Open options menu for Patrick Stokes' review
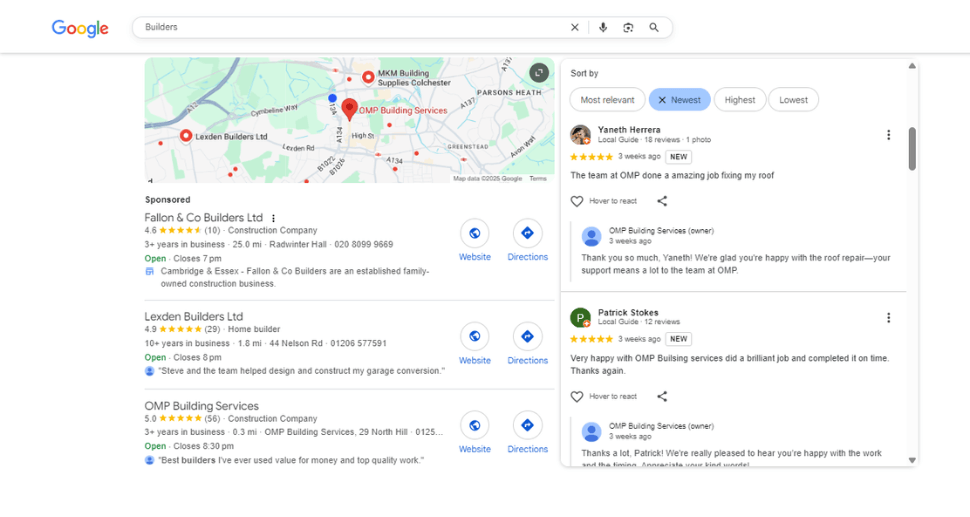This screenshot has height=517, width=970. [x=888, y=318]
